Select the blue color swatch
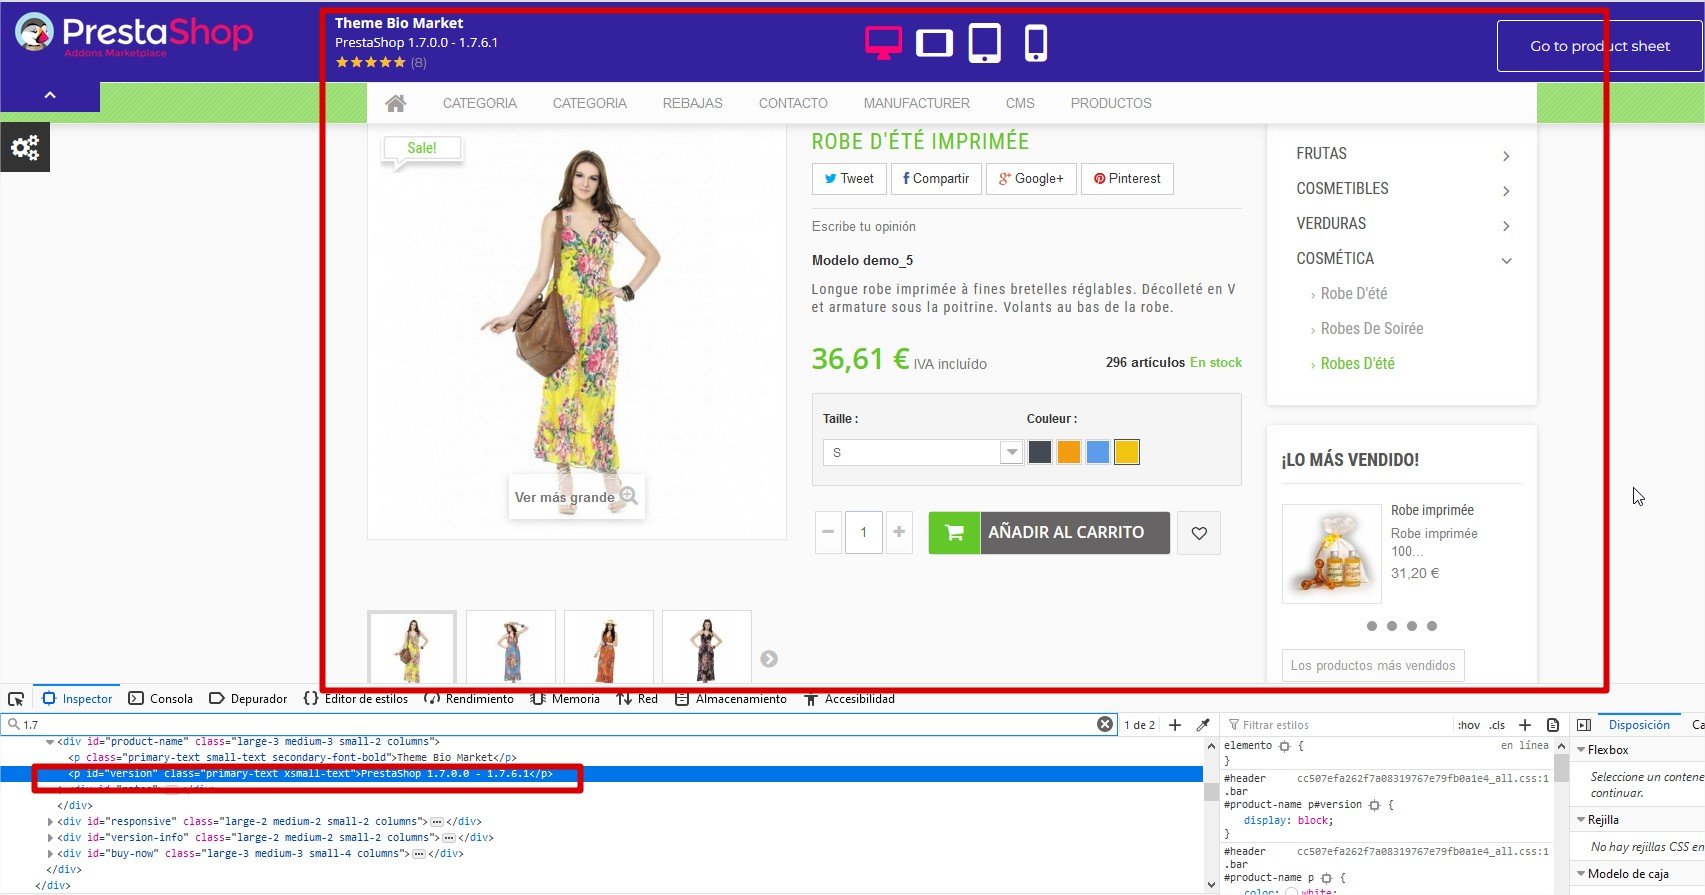 [1098, 452]
